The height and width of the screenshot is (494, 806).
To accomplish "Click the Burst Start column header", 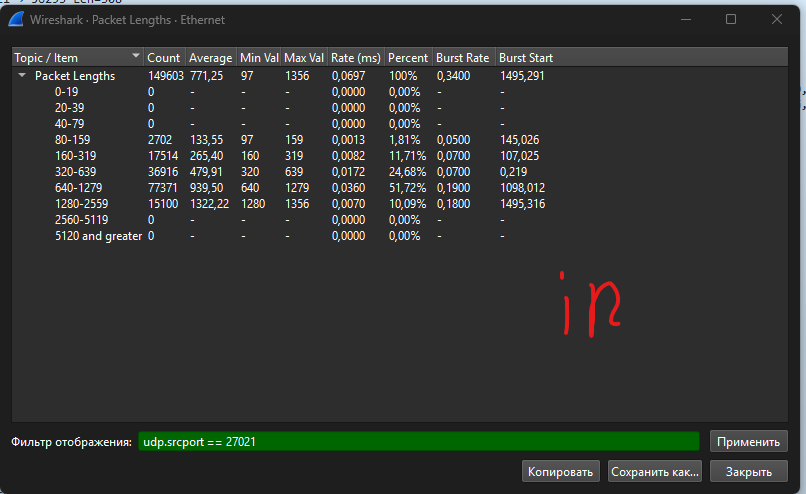I will (x=526, y=58).
